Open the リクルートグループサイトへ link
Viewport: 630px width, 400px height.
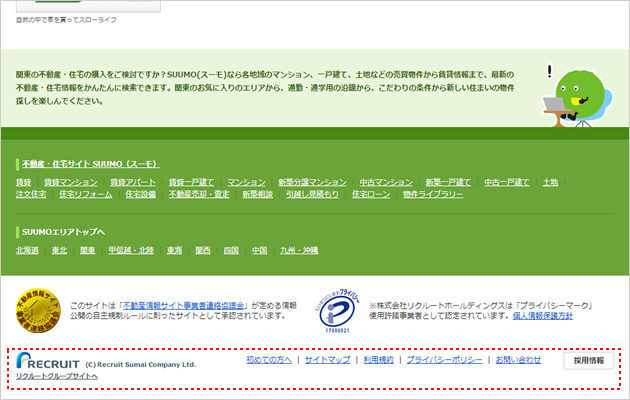(57, 376)
